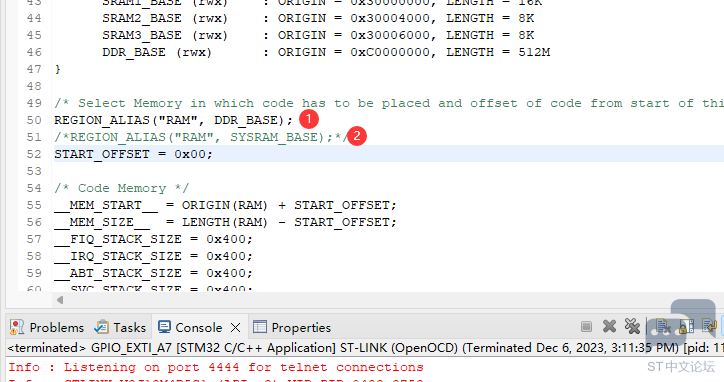Click the 0xC0000000 origin value
This screenshot has width=724, height=382.
pos(390,52)
